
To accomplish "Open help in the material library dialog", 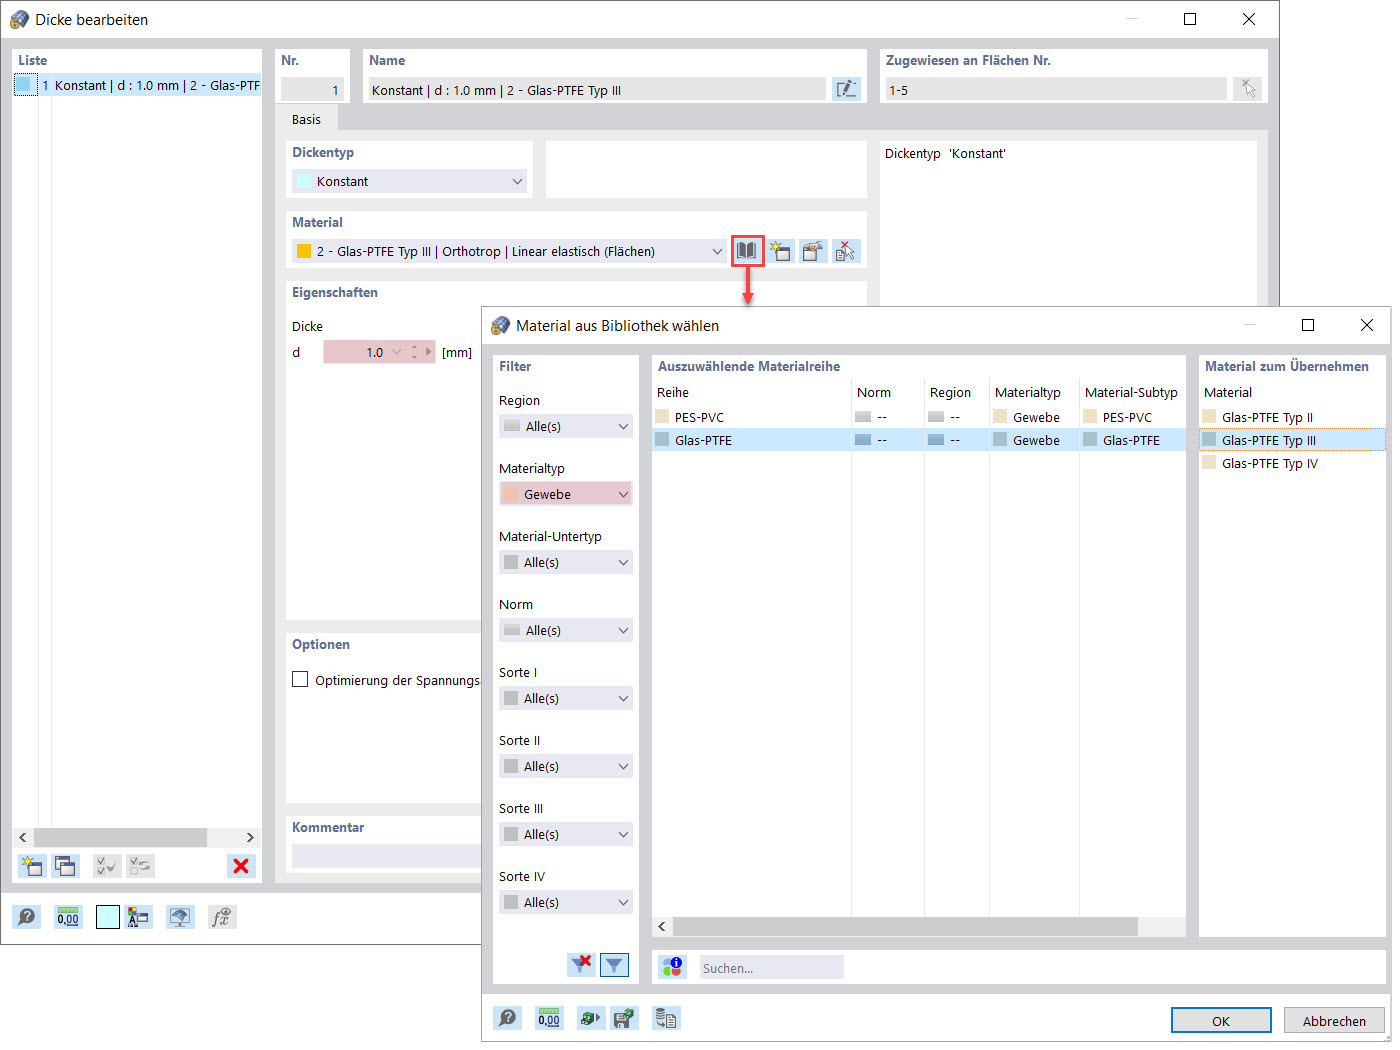I will (508, 1018).
